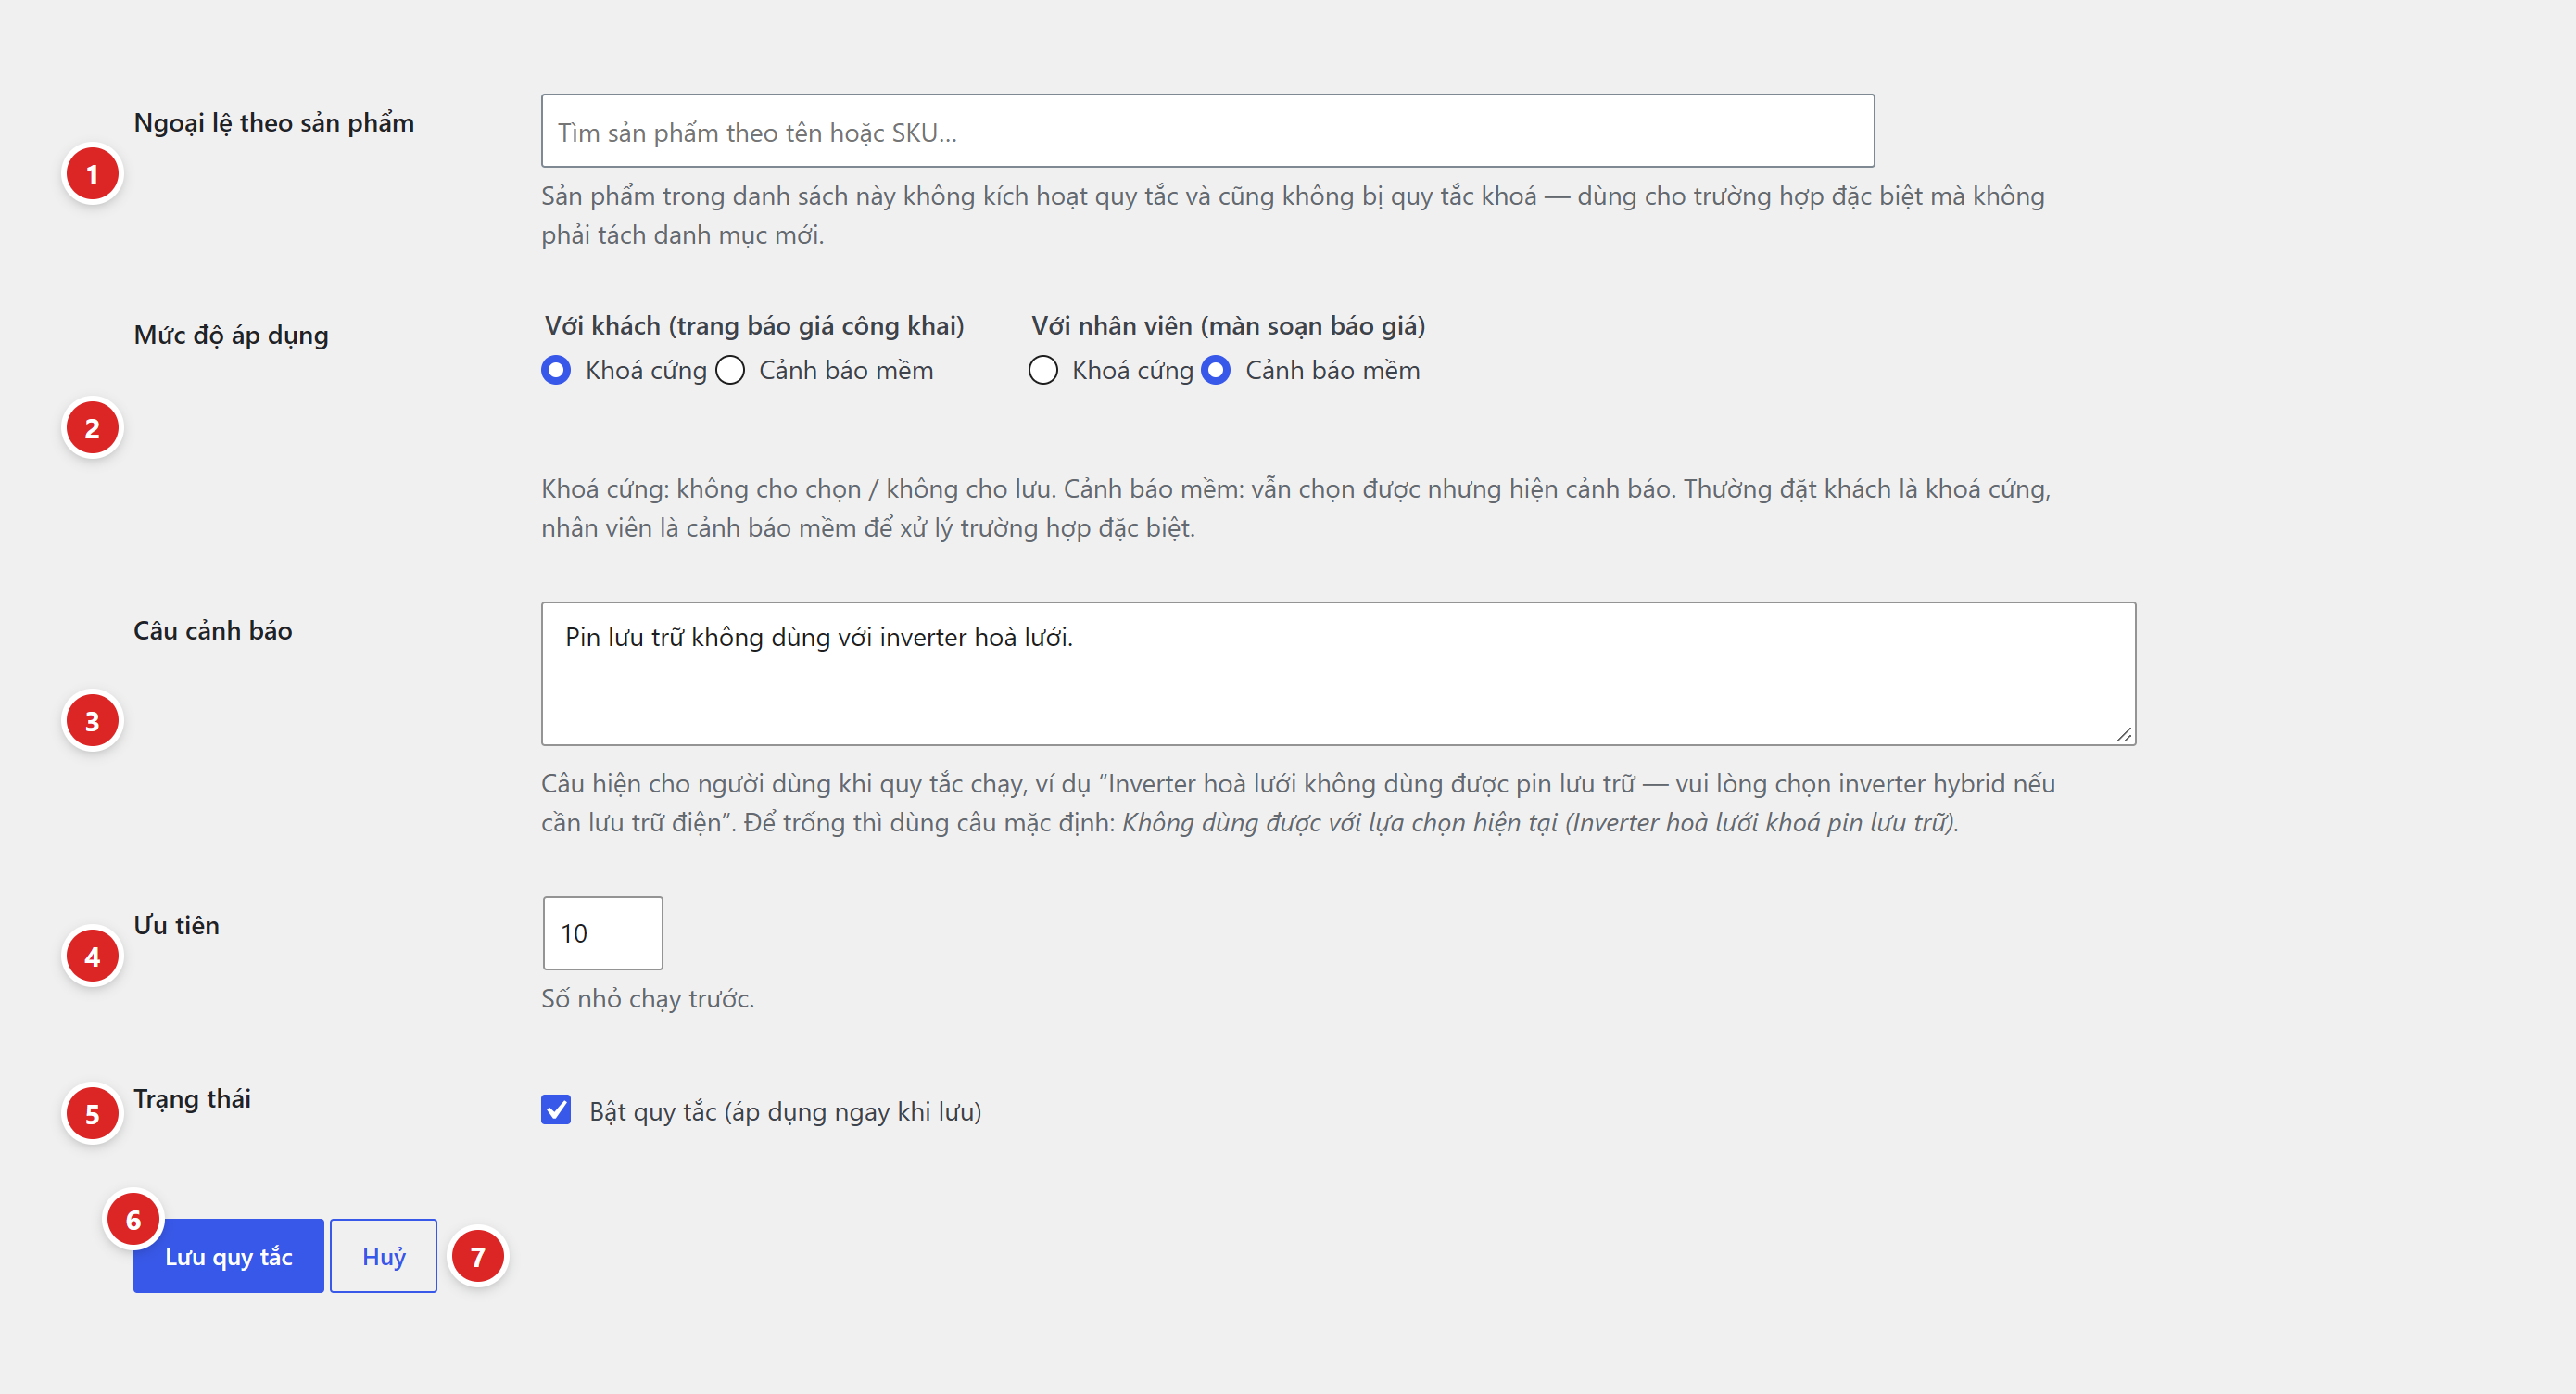Click inside the warning message textarea

[x=1338, y=673]
